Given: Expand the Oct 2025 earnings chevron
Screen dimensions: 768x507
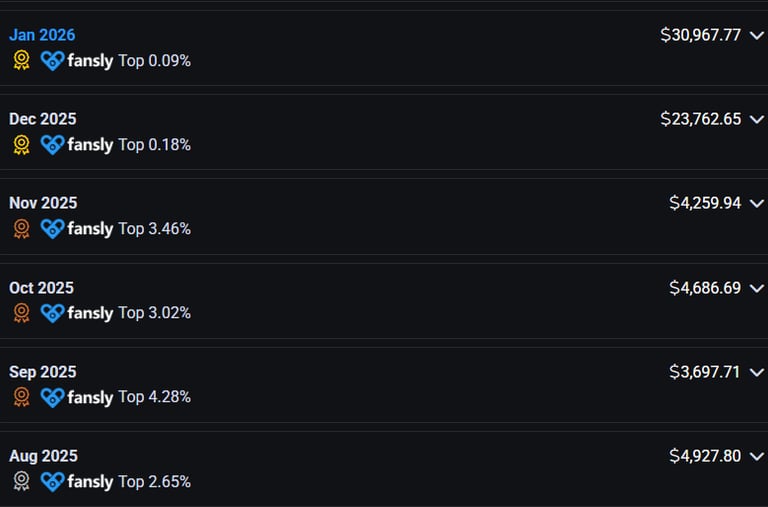Looking at the screenshot, I should [x=756, y=288].
